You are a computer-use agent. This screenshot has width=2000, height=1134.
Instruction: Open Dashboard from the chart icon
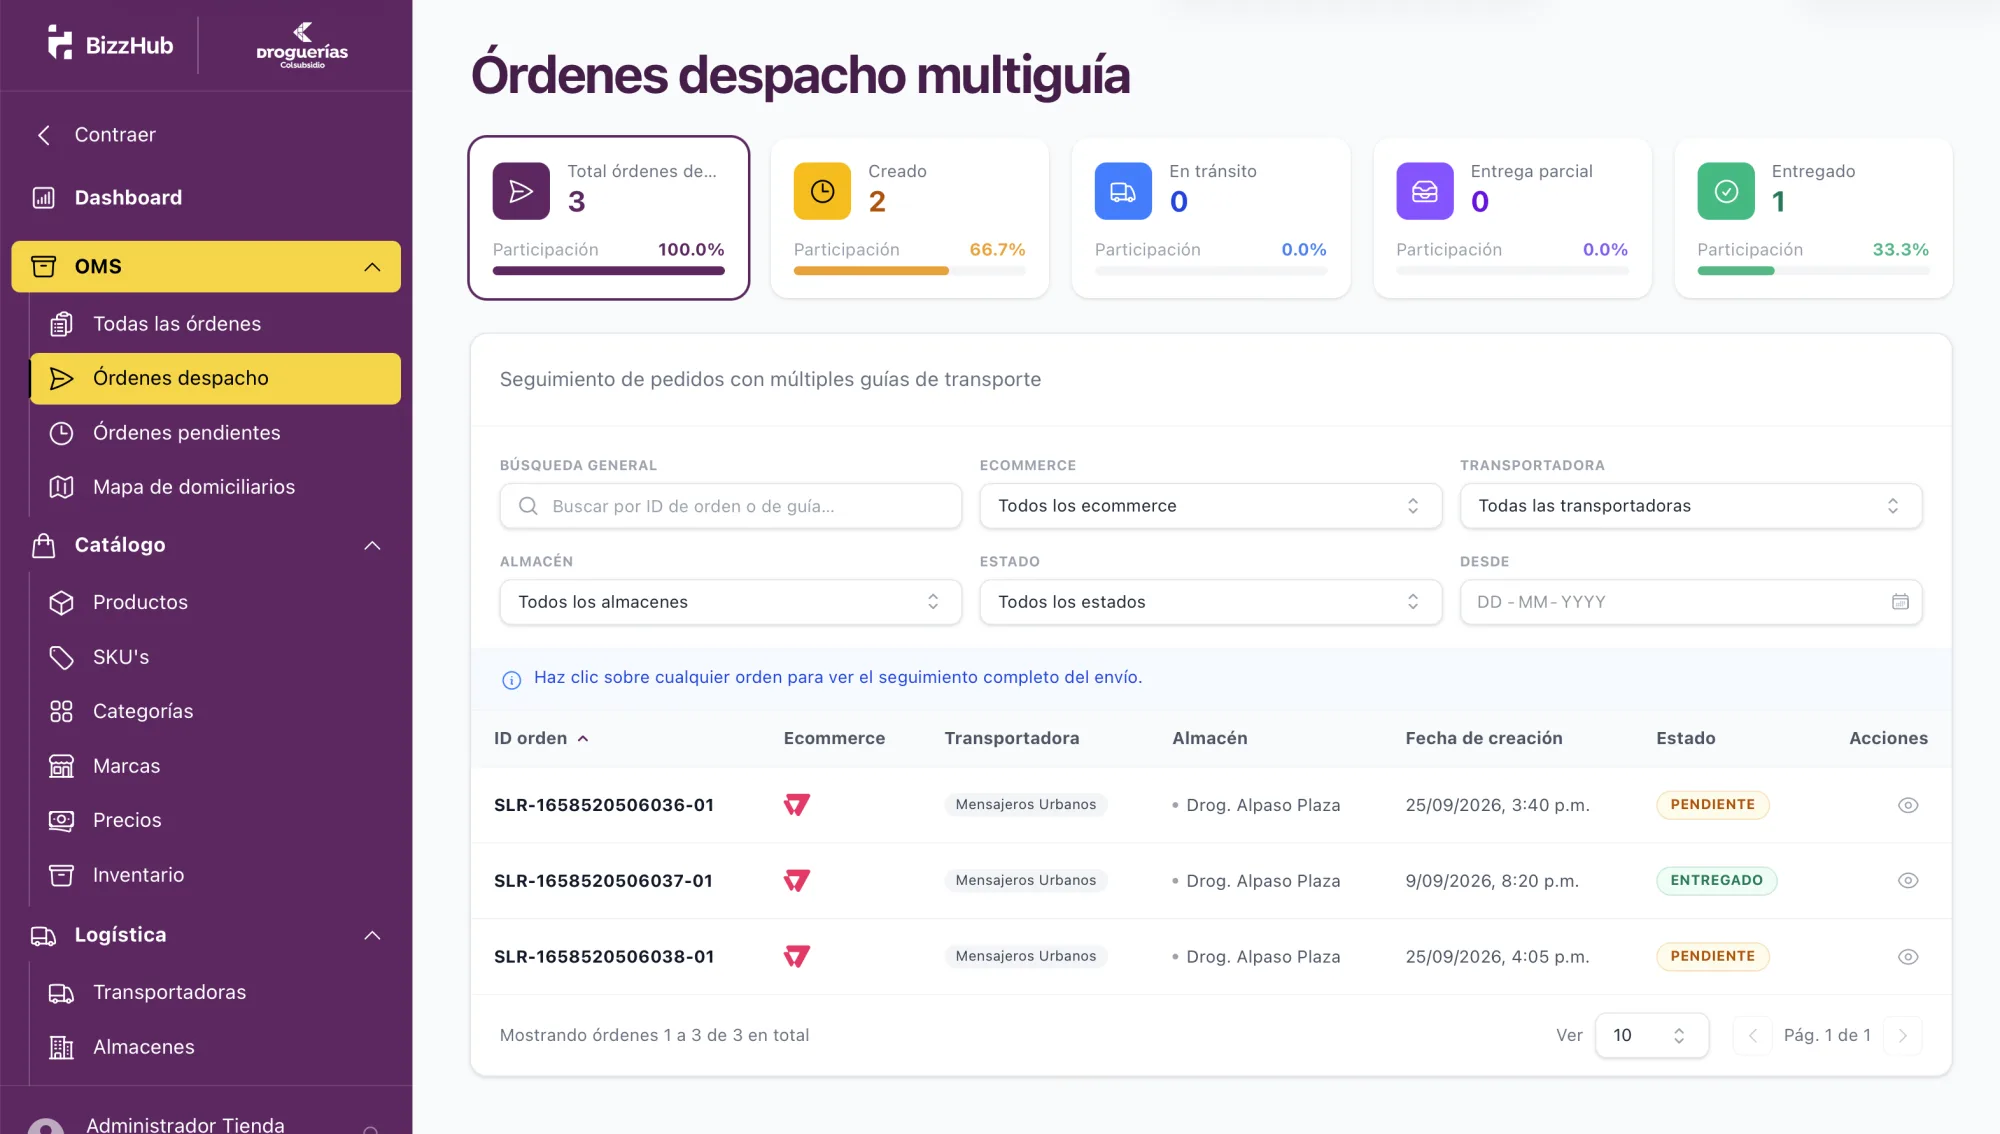(x=44, y=198)
